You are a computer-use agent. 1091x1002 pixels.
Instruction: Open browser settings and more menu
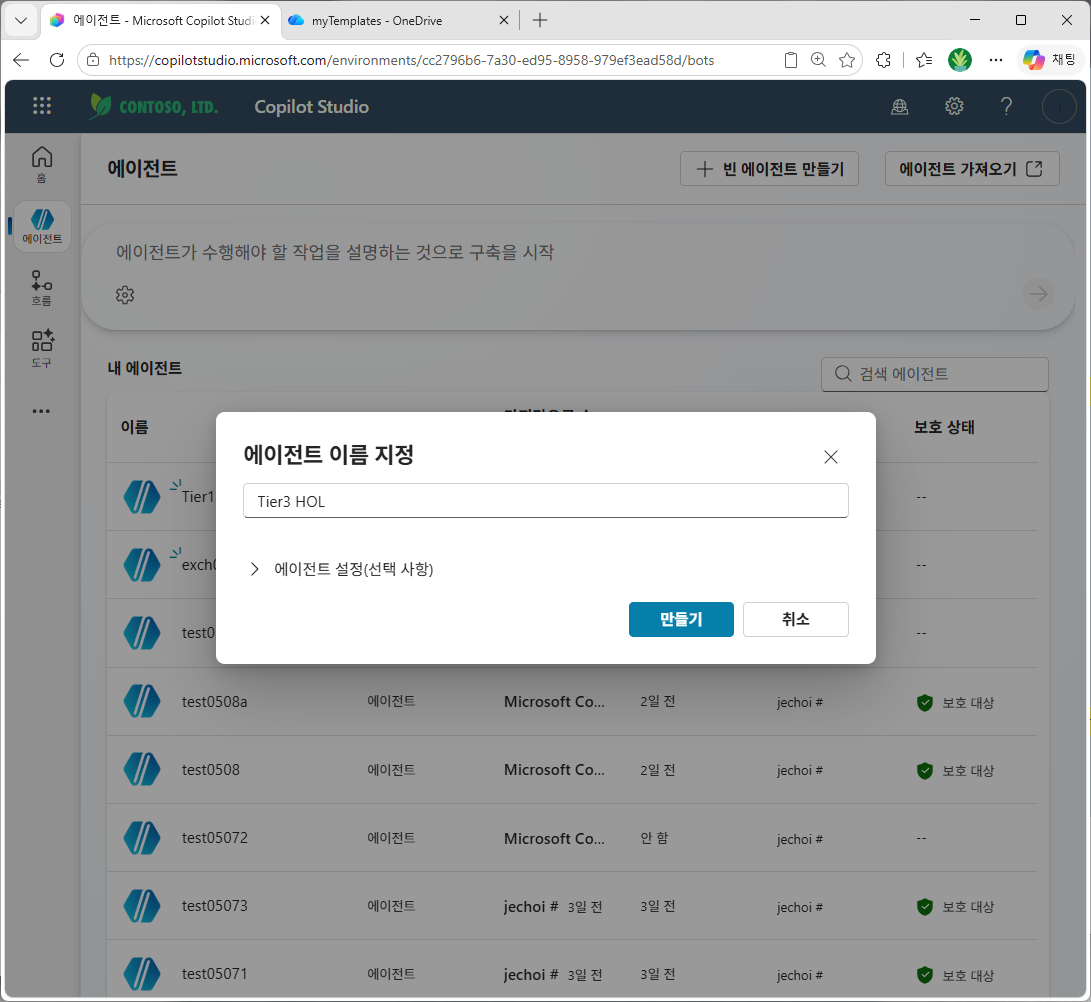pos(996,61)
